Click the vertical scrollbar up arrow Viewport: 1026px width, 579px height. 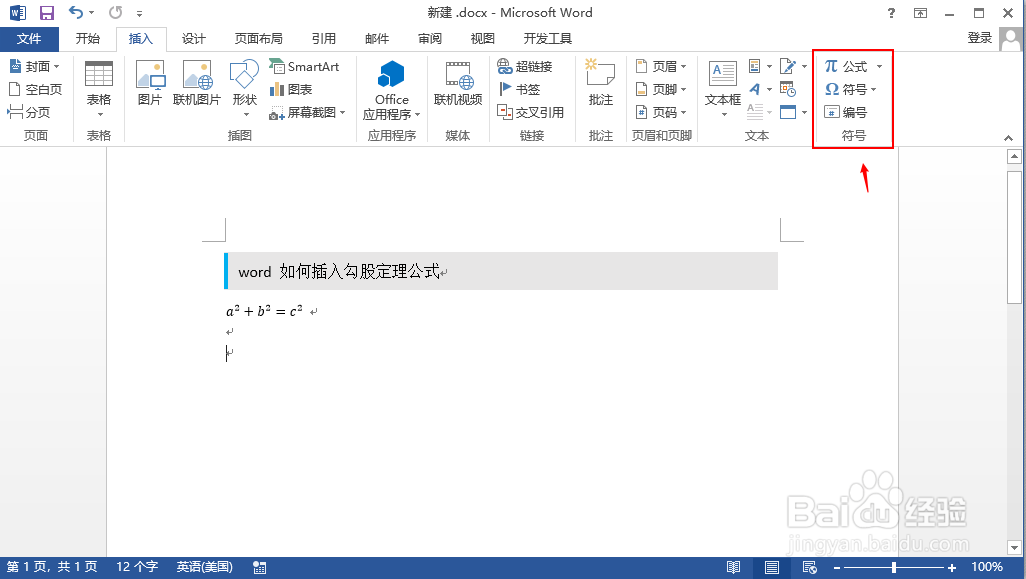click(x=1014, y=156)
